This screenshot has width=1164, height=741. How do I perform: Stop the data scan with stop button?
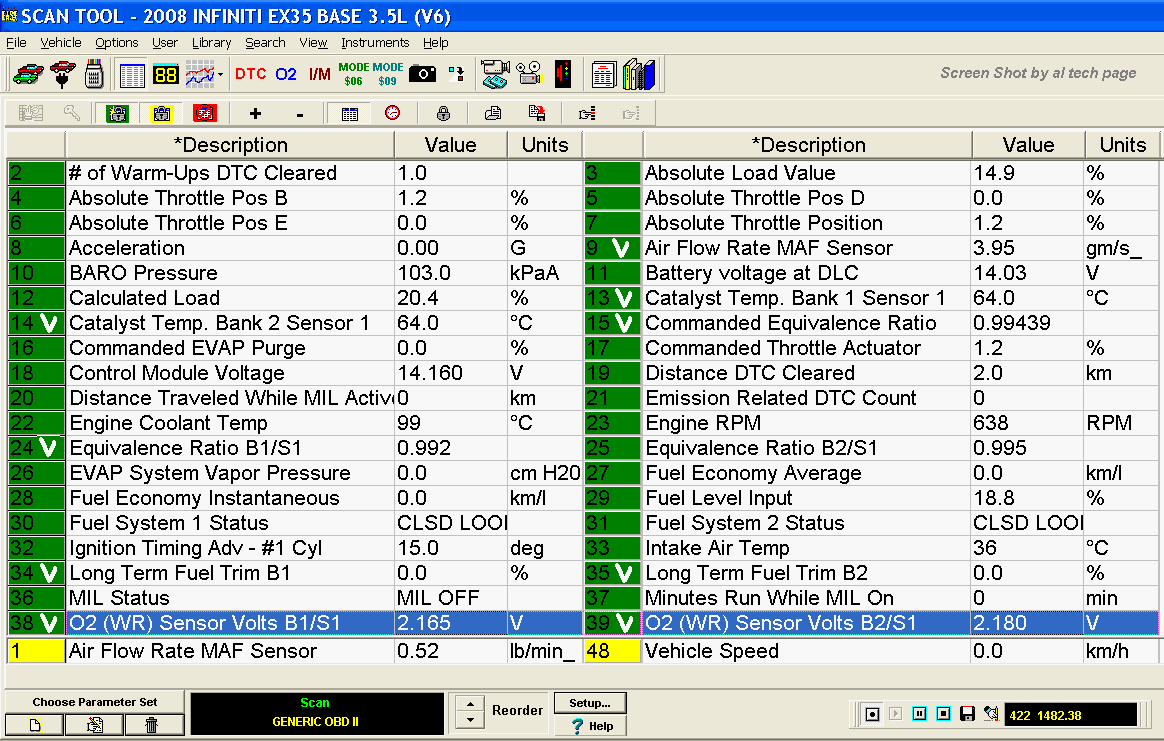point(943,714)
